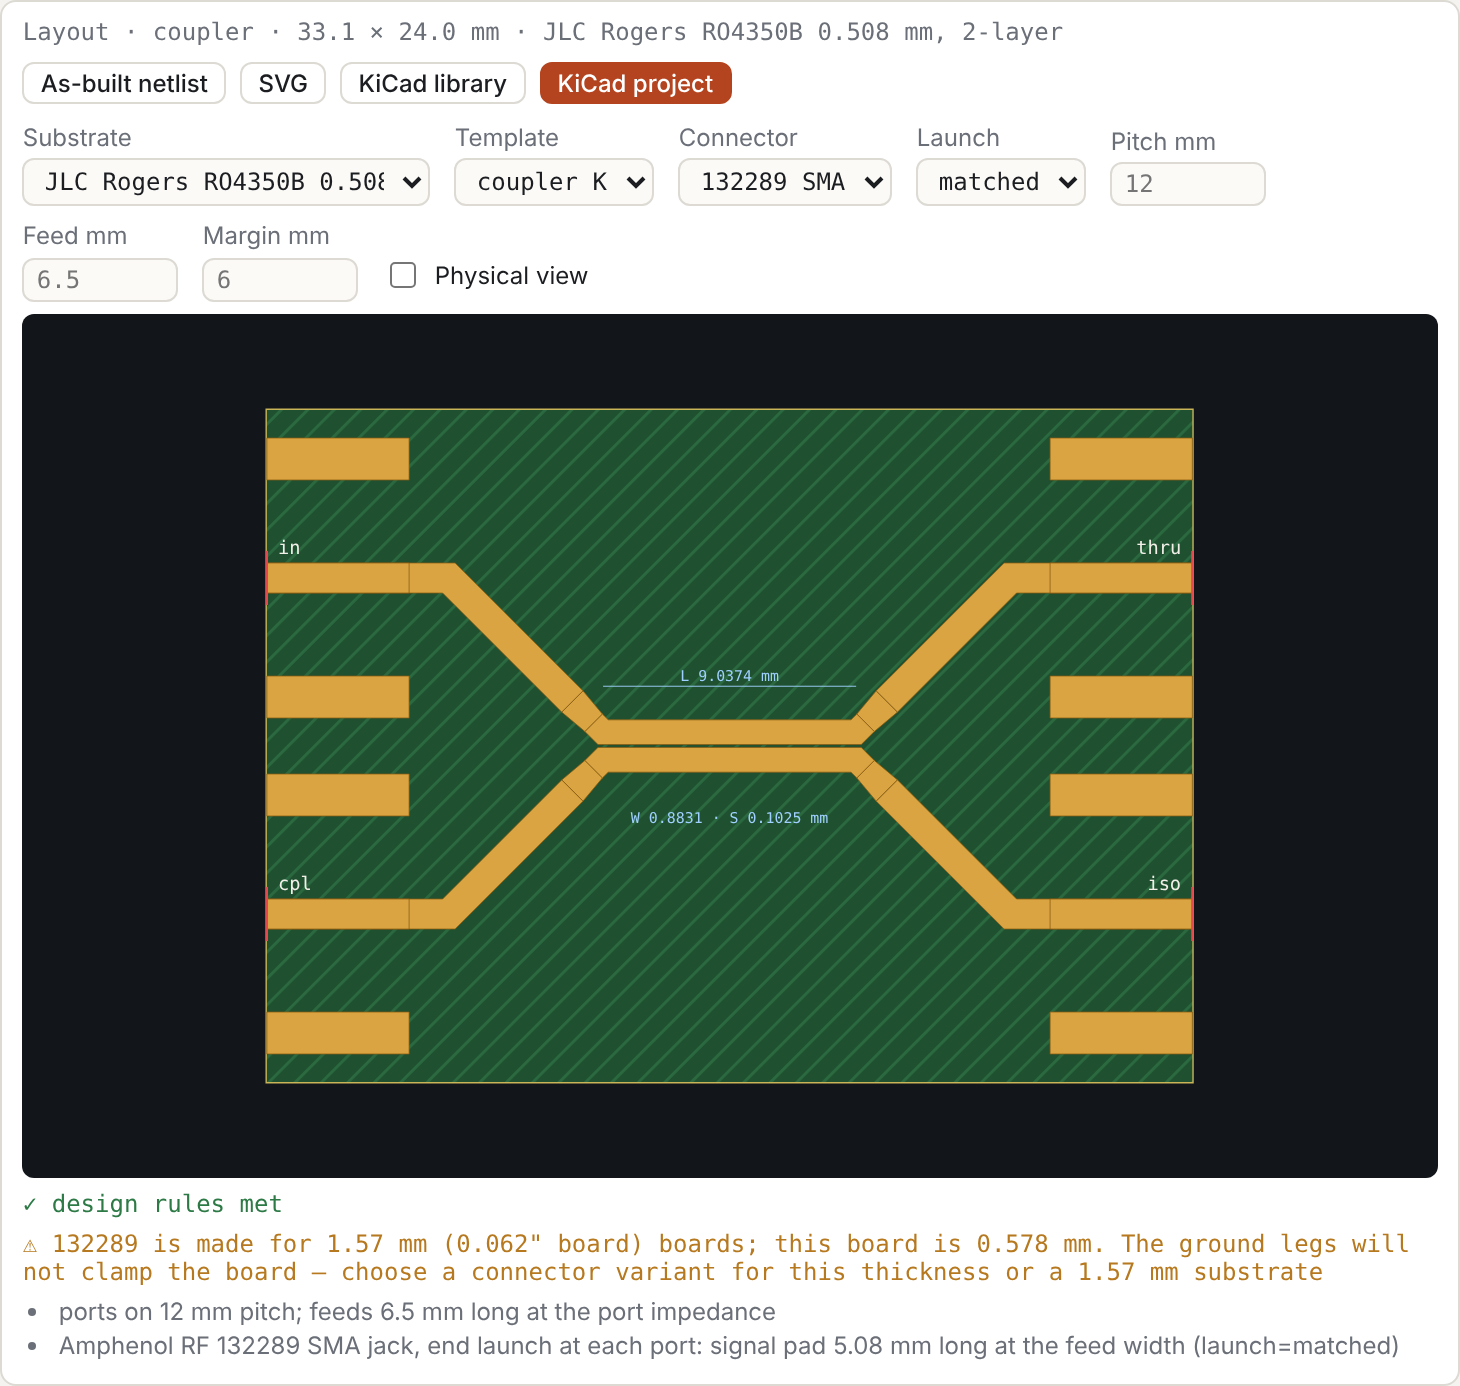Click the green checkmark beside design rules
This screenshot has height=1386, width=1460.
click(30, 1204)
